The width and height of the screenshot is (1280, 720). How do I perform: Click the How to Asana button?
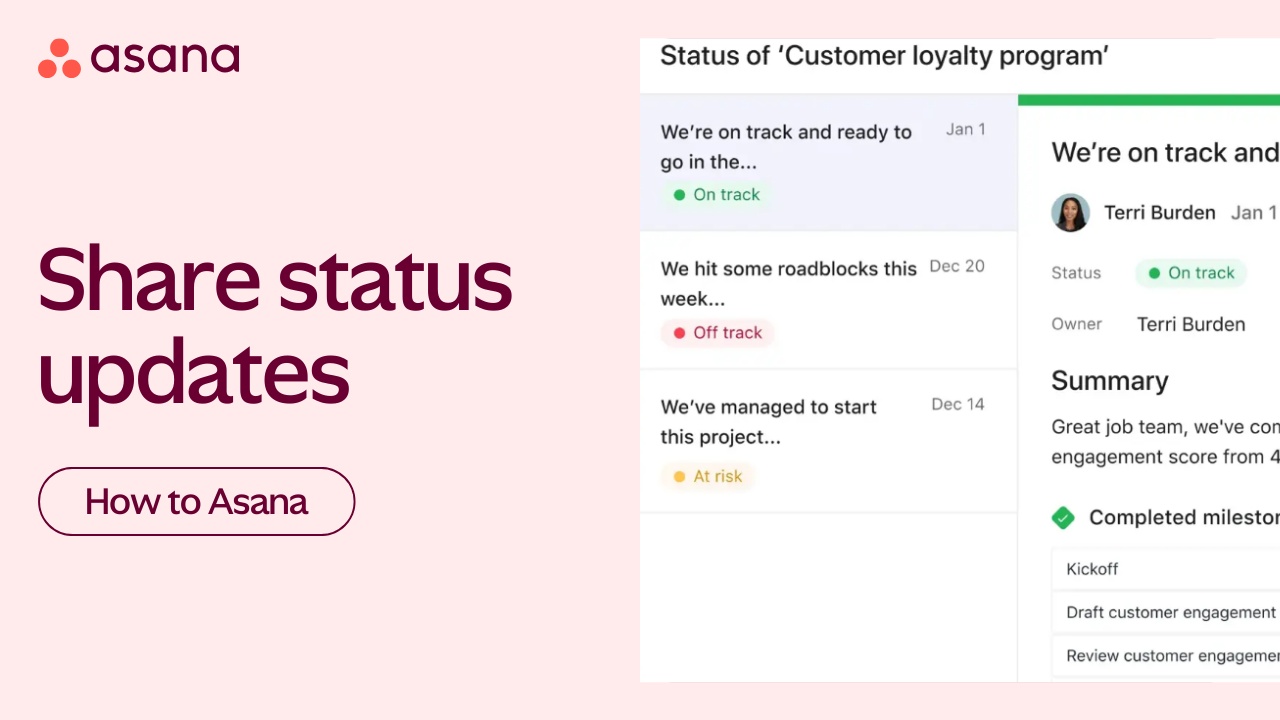(x=196, y=501)
